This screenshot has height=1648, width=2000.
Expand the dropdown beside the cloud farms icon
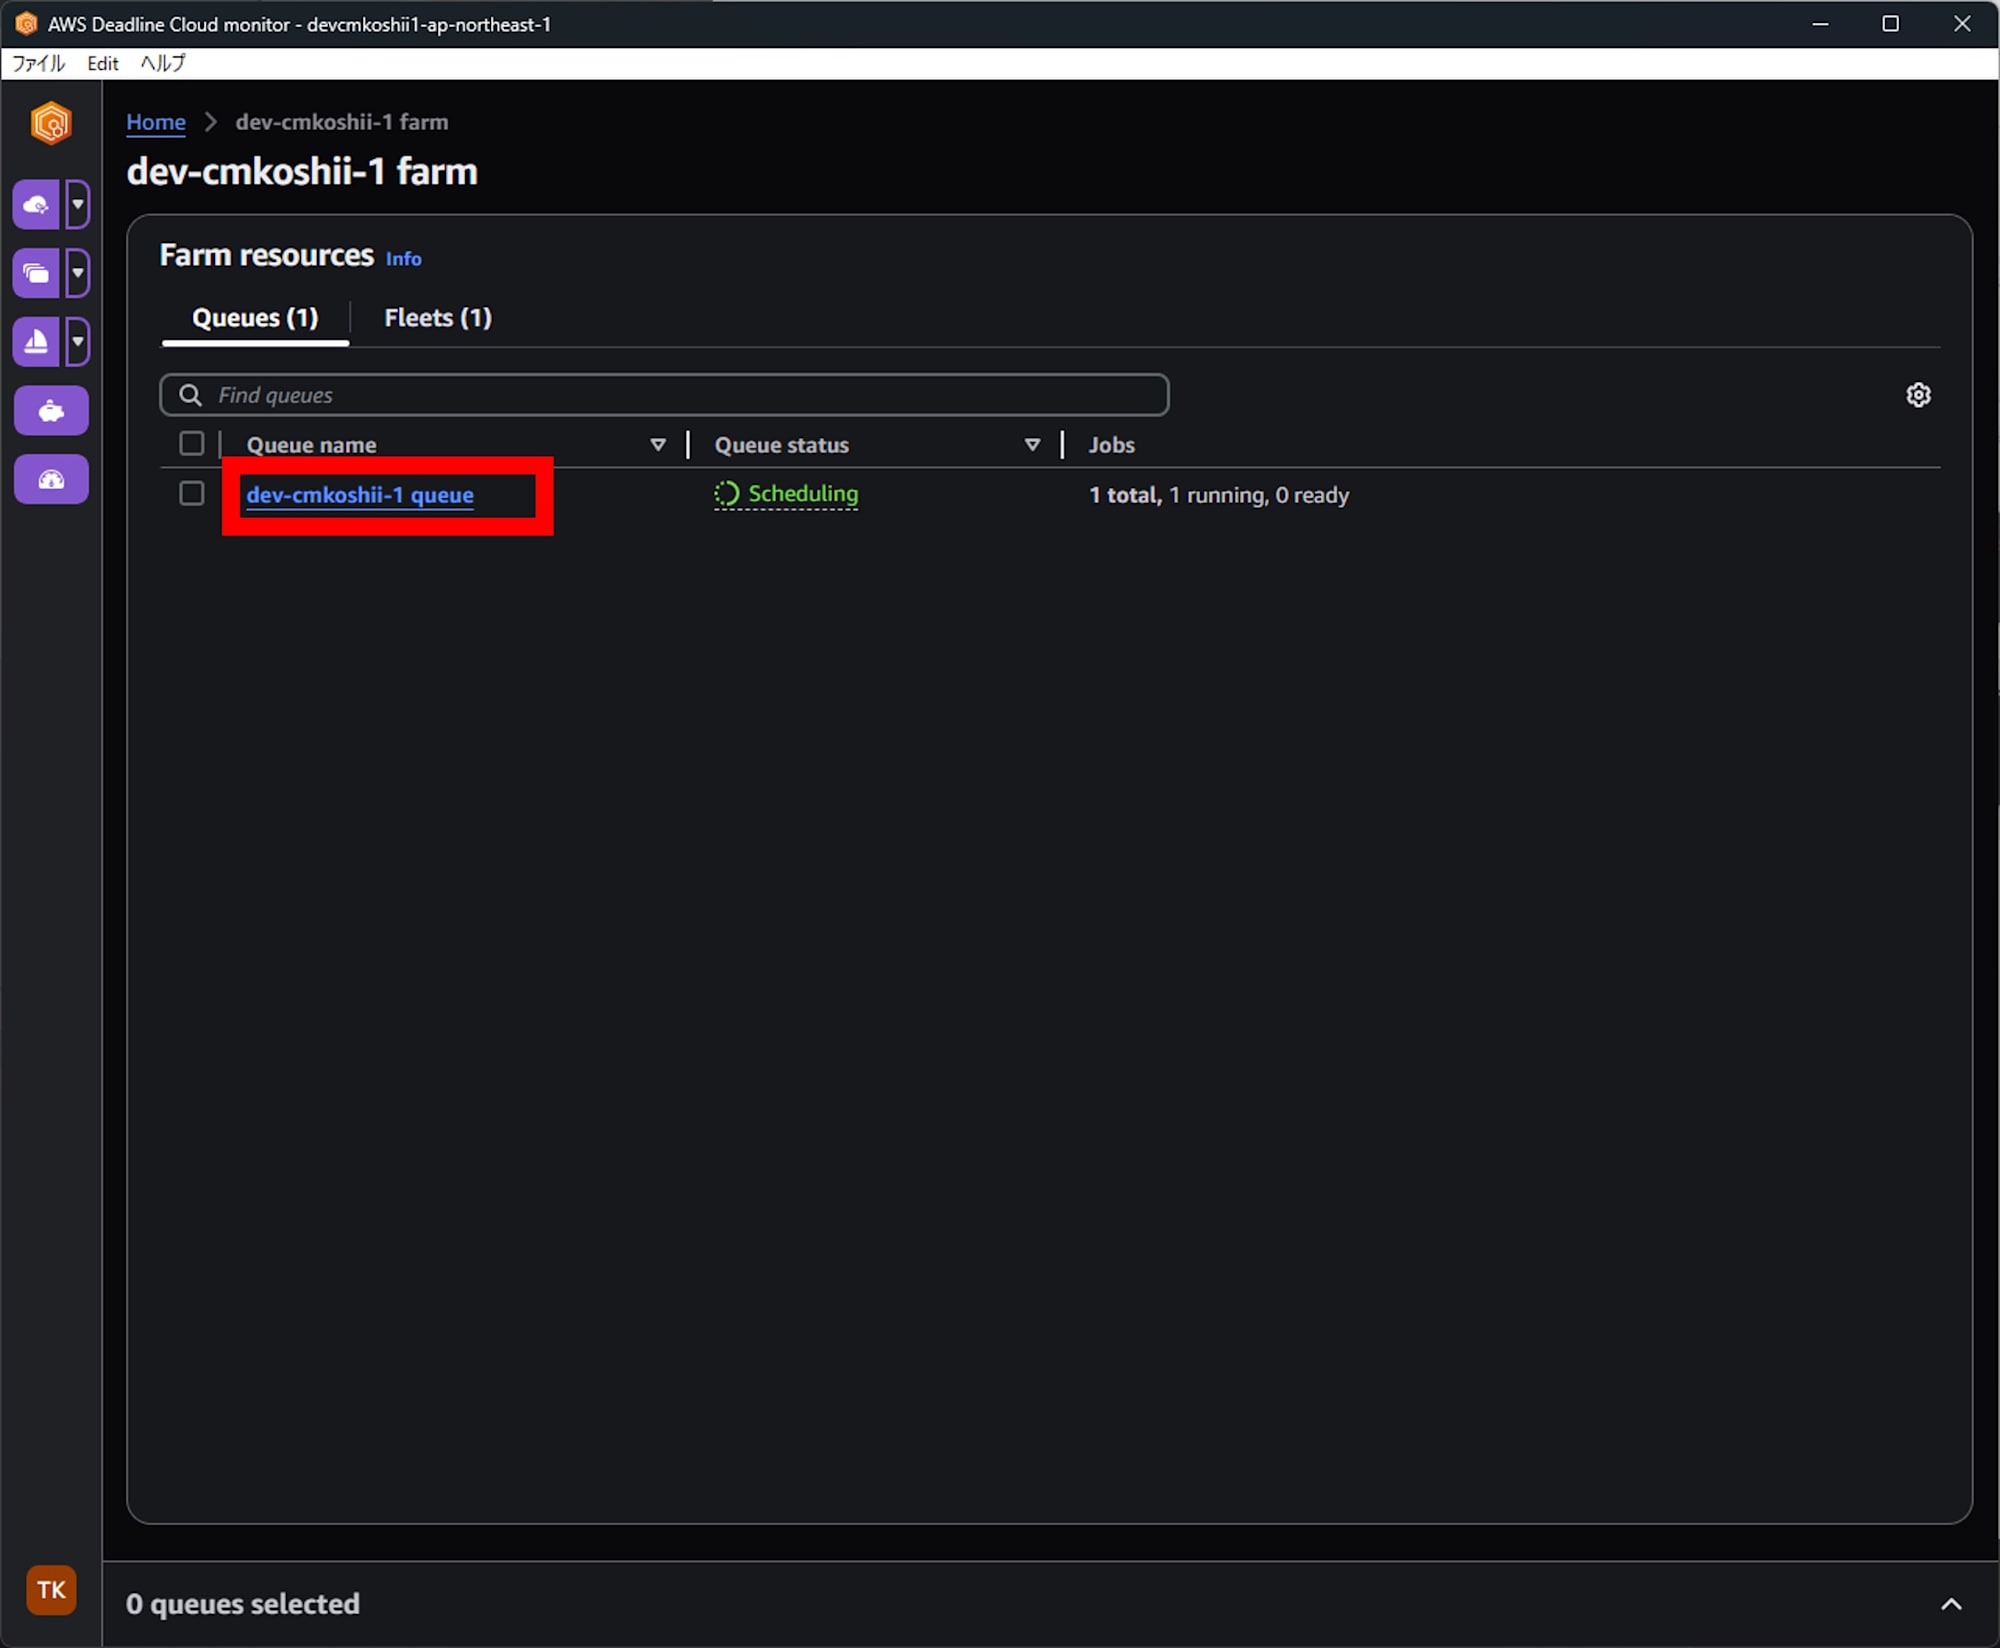77,205
